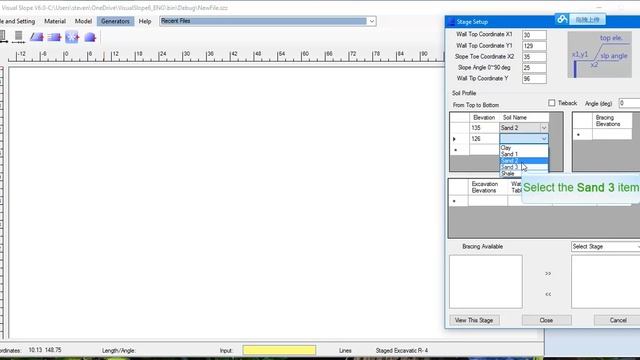Click the Slope Angle field
Viewport: 640px width, 360px height.
534,68
